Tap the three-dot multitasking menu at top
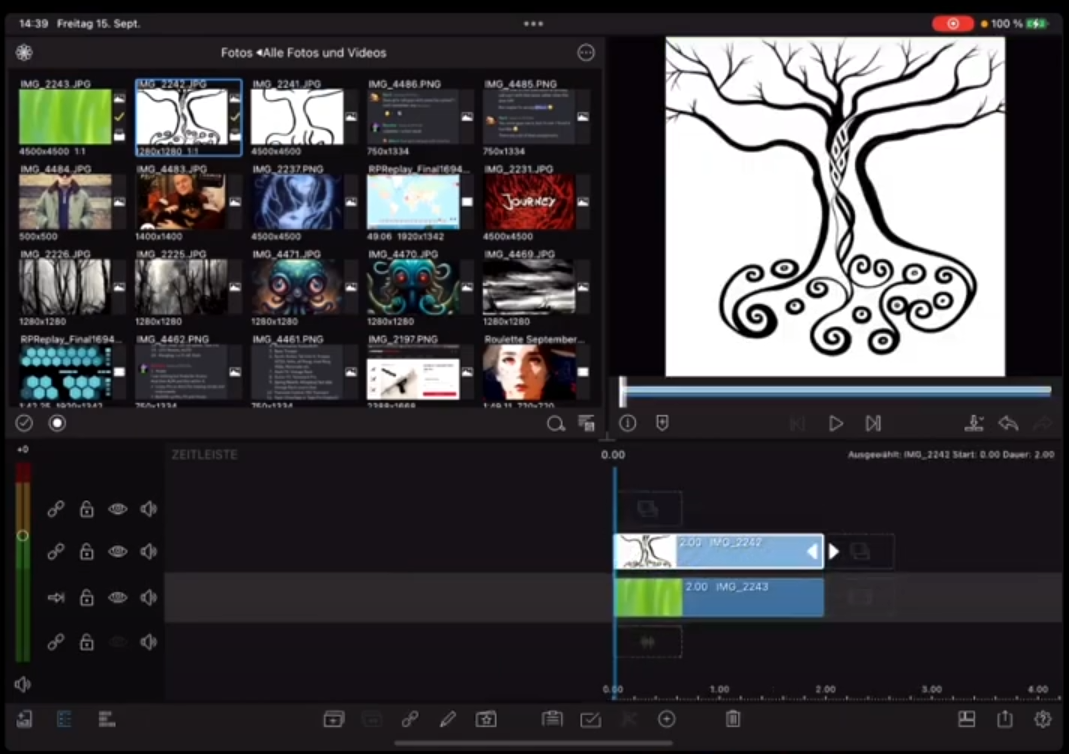Viewport: 1069px width, 754px height. point(533,23)
